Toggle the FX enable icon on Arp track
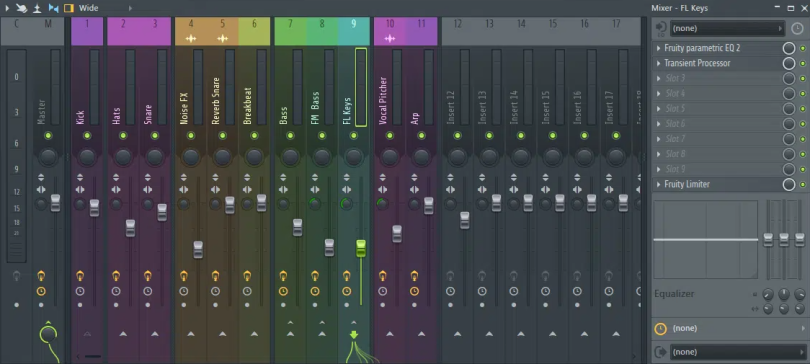 pos(414,276)
